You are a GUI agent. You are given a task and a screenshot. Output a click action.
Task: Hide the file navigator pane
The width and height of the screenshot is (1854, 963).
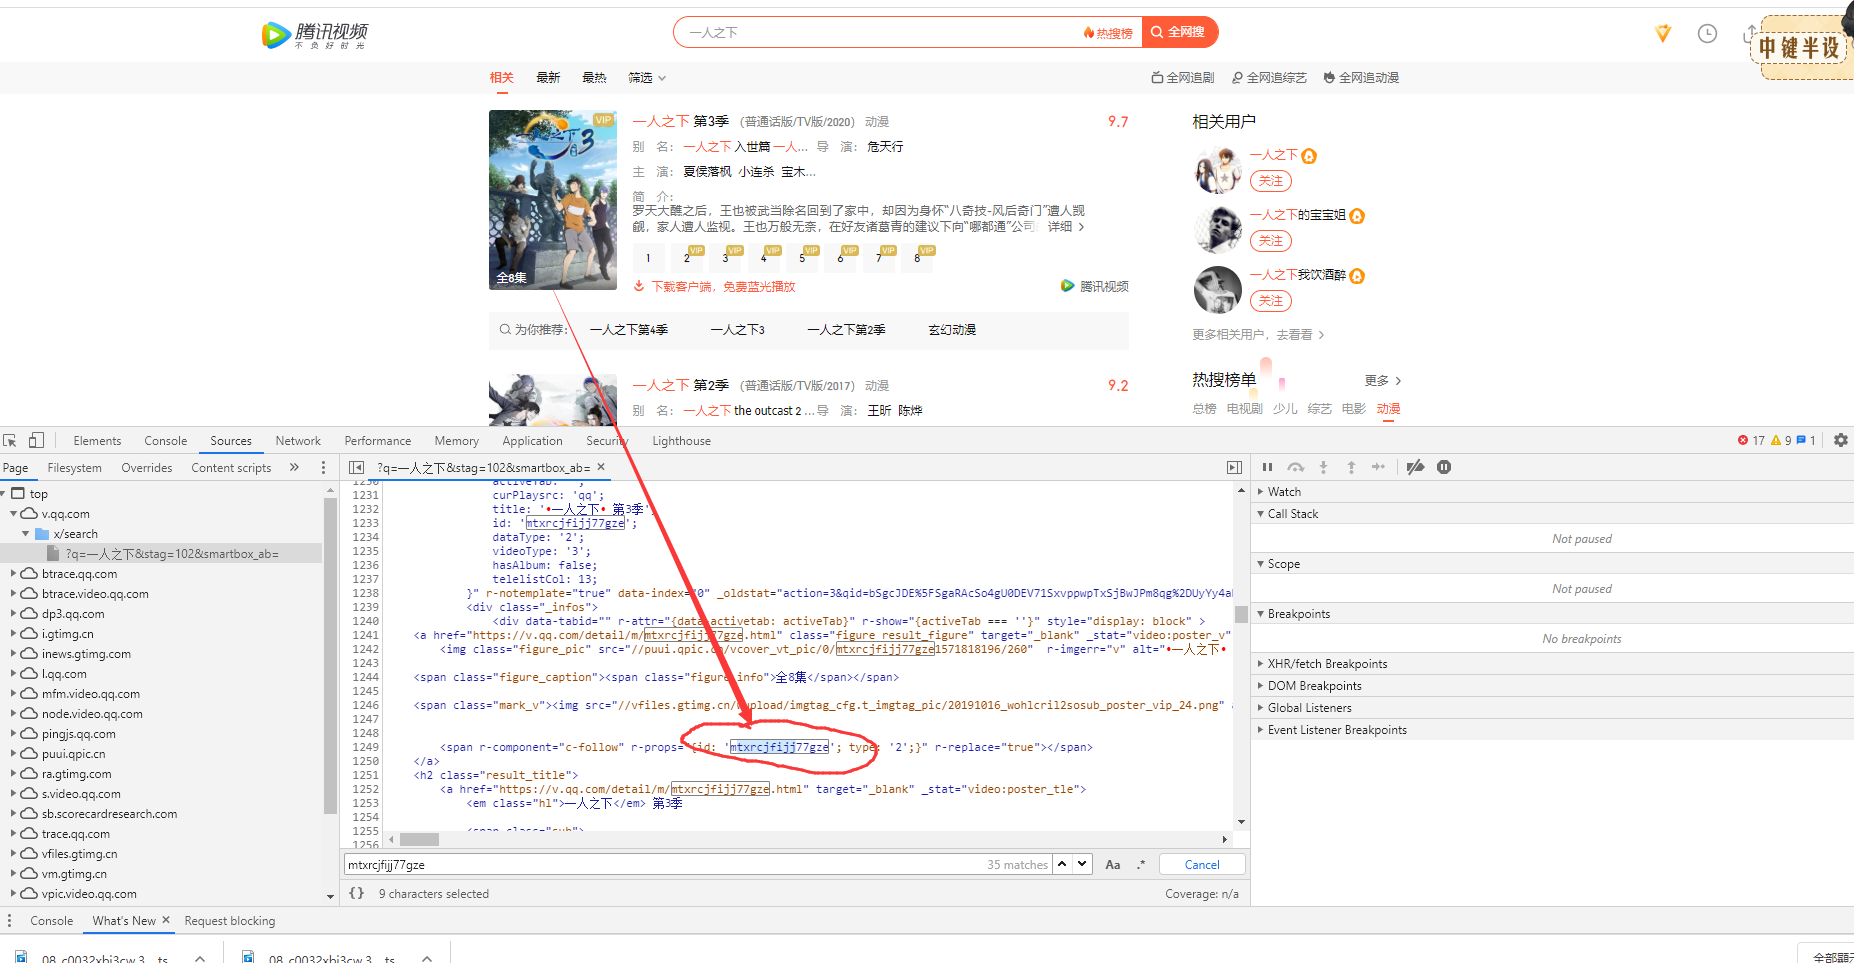[x=356, y=467]
